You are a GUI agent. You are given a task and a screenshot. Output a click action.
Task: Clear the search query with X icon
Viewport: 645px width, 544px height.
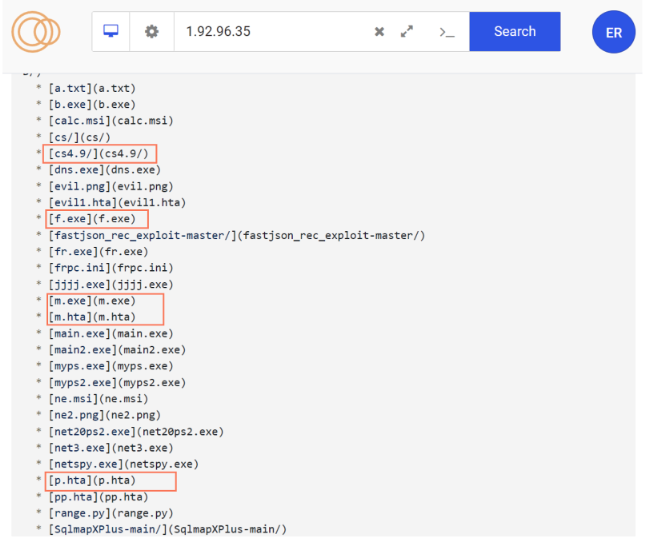[x=379, y=31]
